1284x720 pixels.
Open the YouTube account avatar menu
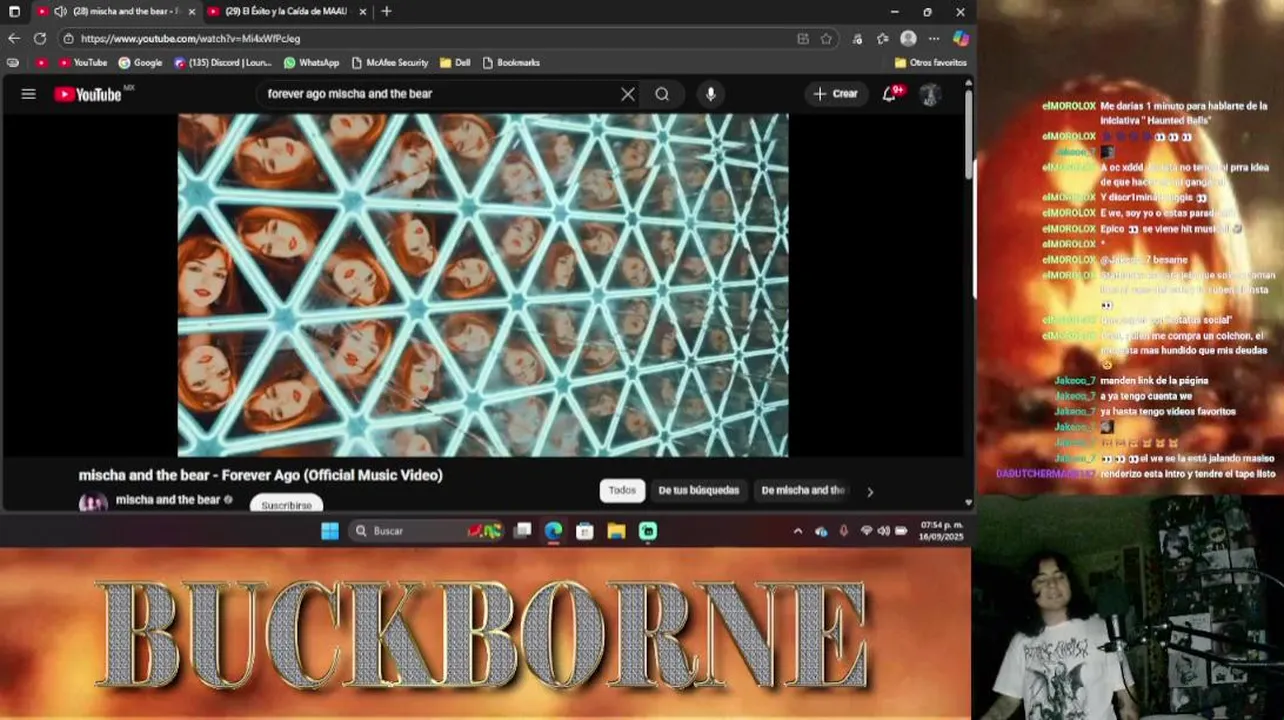coord(930,94)
